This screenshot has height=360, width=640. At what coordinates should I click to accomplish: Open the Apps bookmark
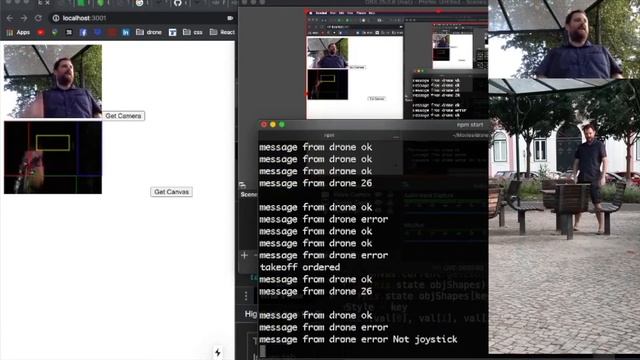(18, 32)
